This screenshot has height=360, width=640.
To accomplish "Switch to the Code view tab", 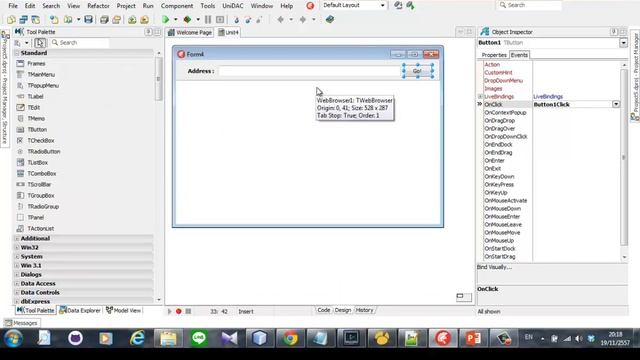I will coord(324,310).
